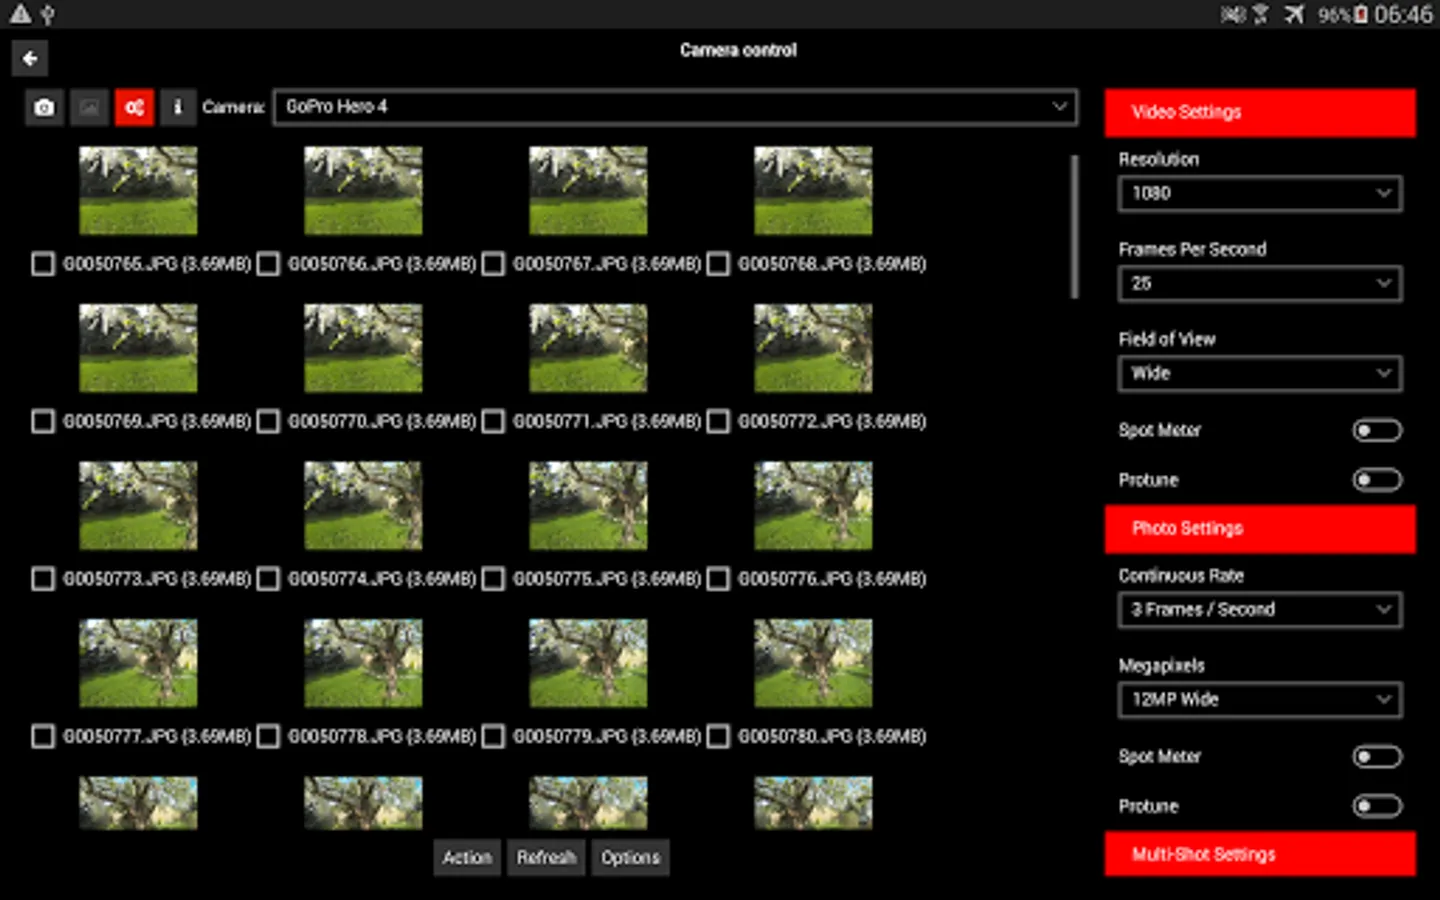Go back using the arrow button
Screen dimensions: 1440x900
30,58
